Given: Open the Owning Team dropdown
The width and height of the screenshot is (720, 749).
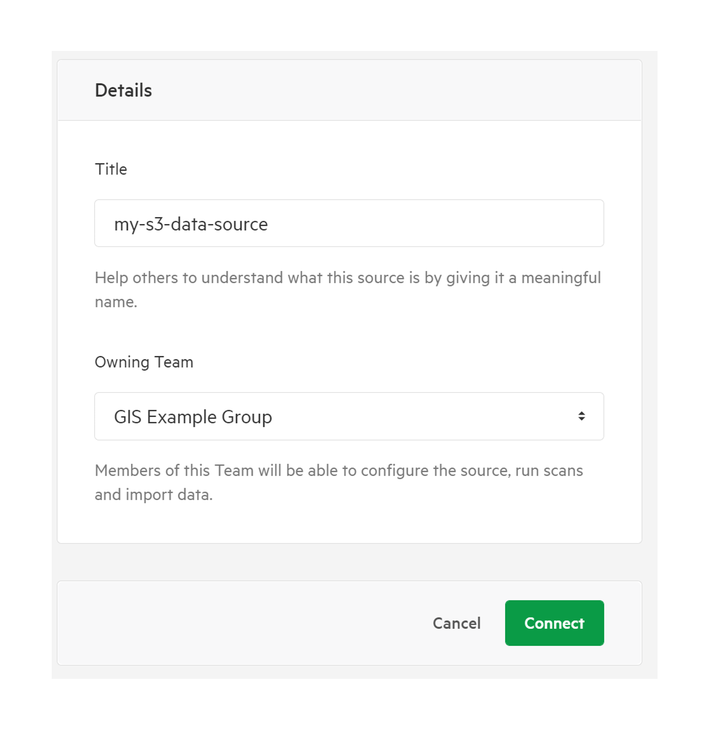Looking at the screenshot, I should [349, 416].
